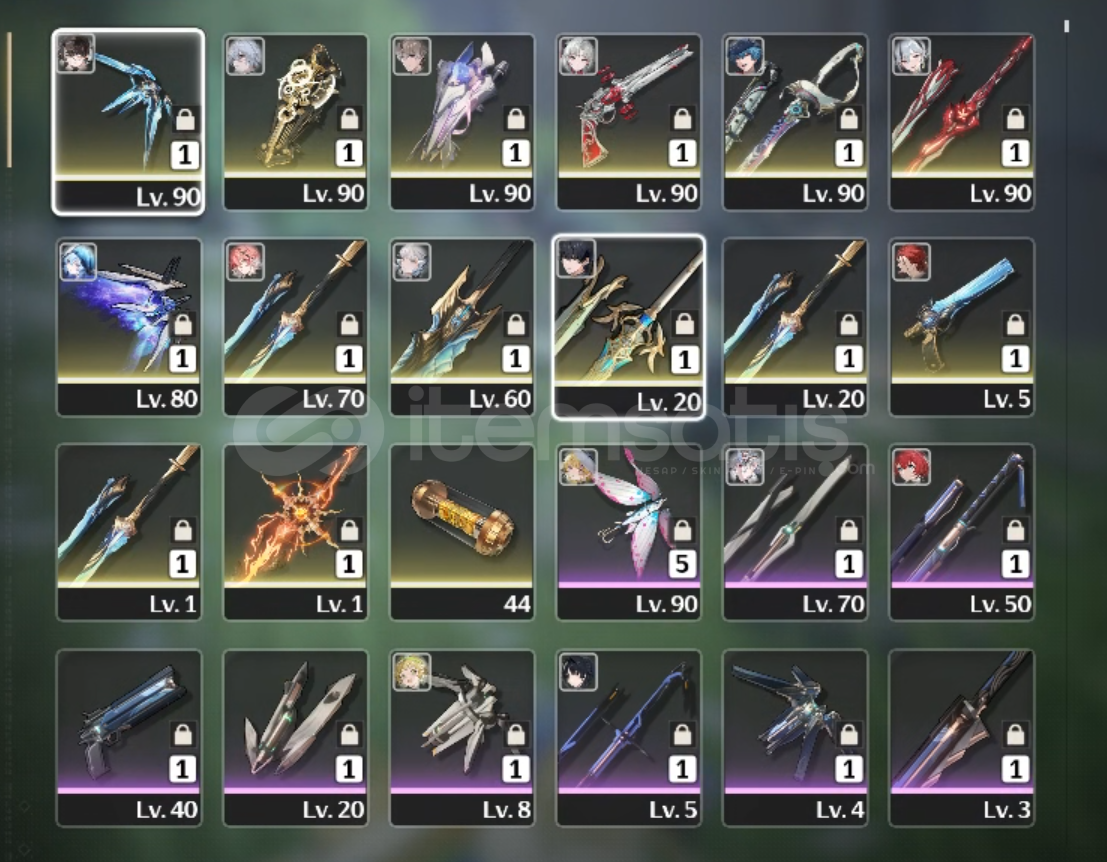Pick the dark blue pistol at Lv. 40
Image resolution: width=1107 pixels, height=862 pixels.
[129, 738]
